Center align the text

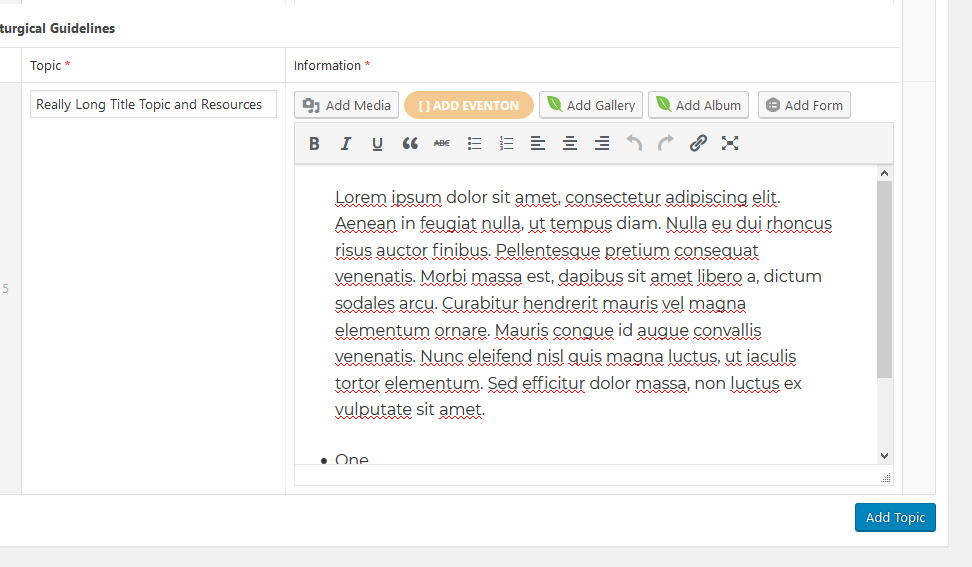pos(570,143)
